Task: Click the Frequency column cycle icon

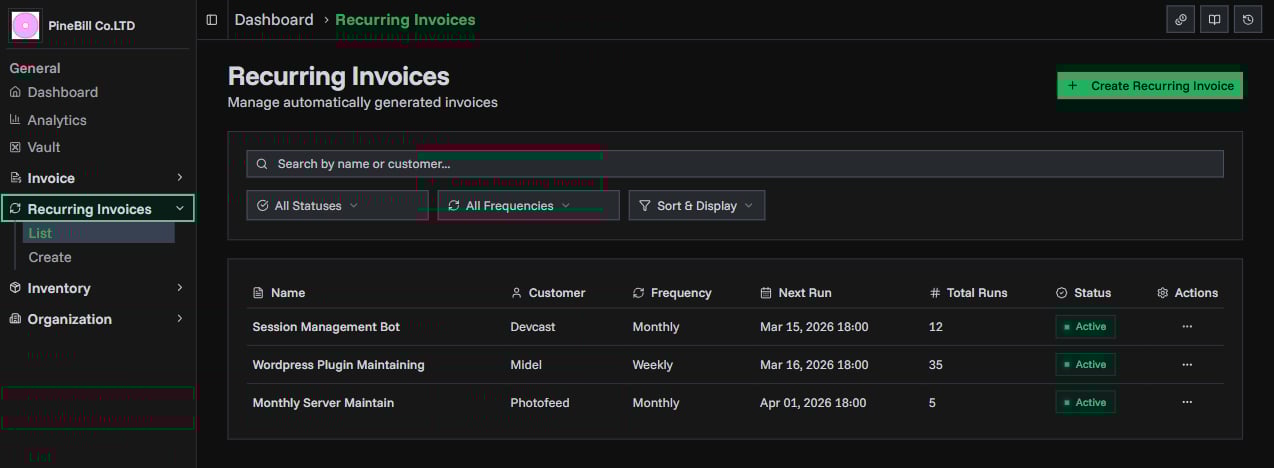Action: click(638, 293)
